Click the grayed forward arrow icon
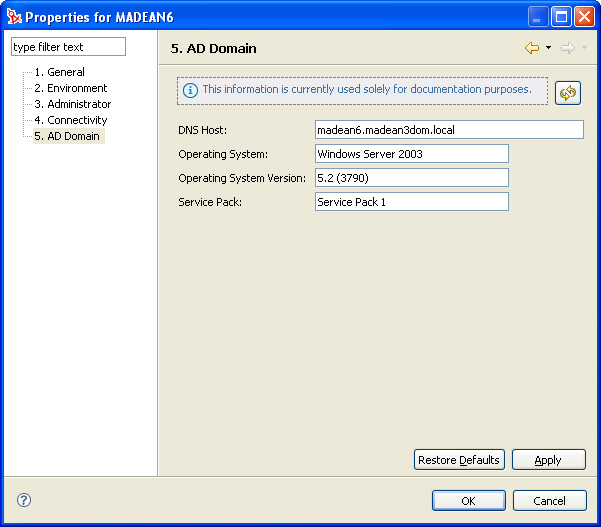Viewport: 601px width, 527px height. [x=568, y=48]
